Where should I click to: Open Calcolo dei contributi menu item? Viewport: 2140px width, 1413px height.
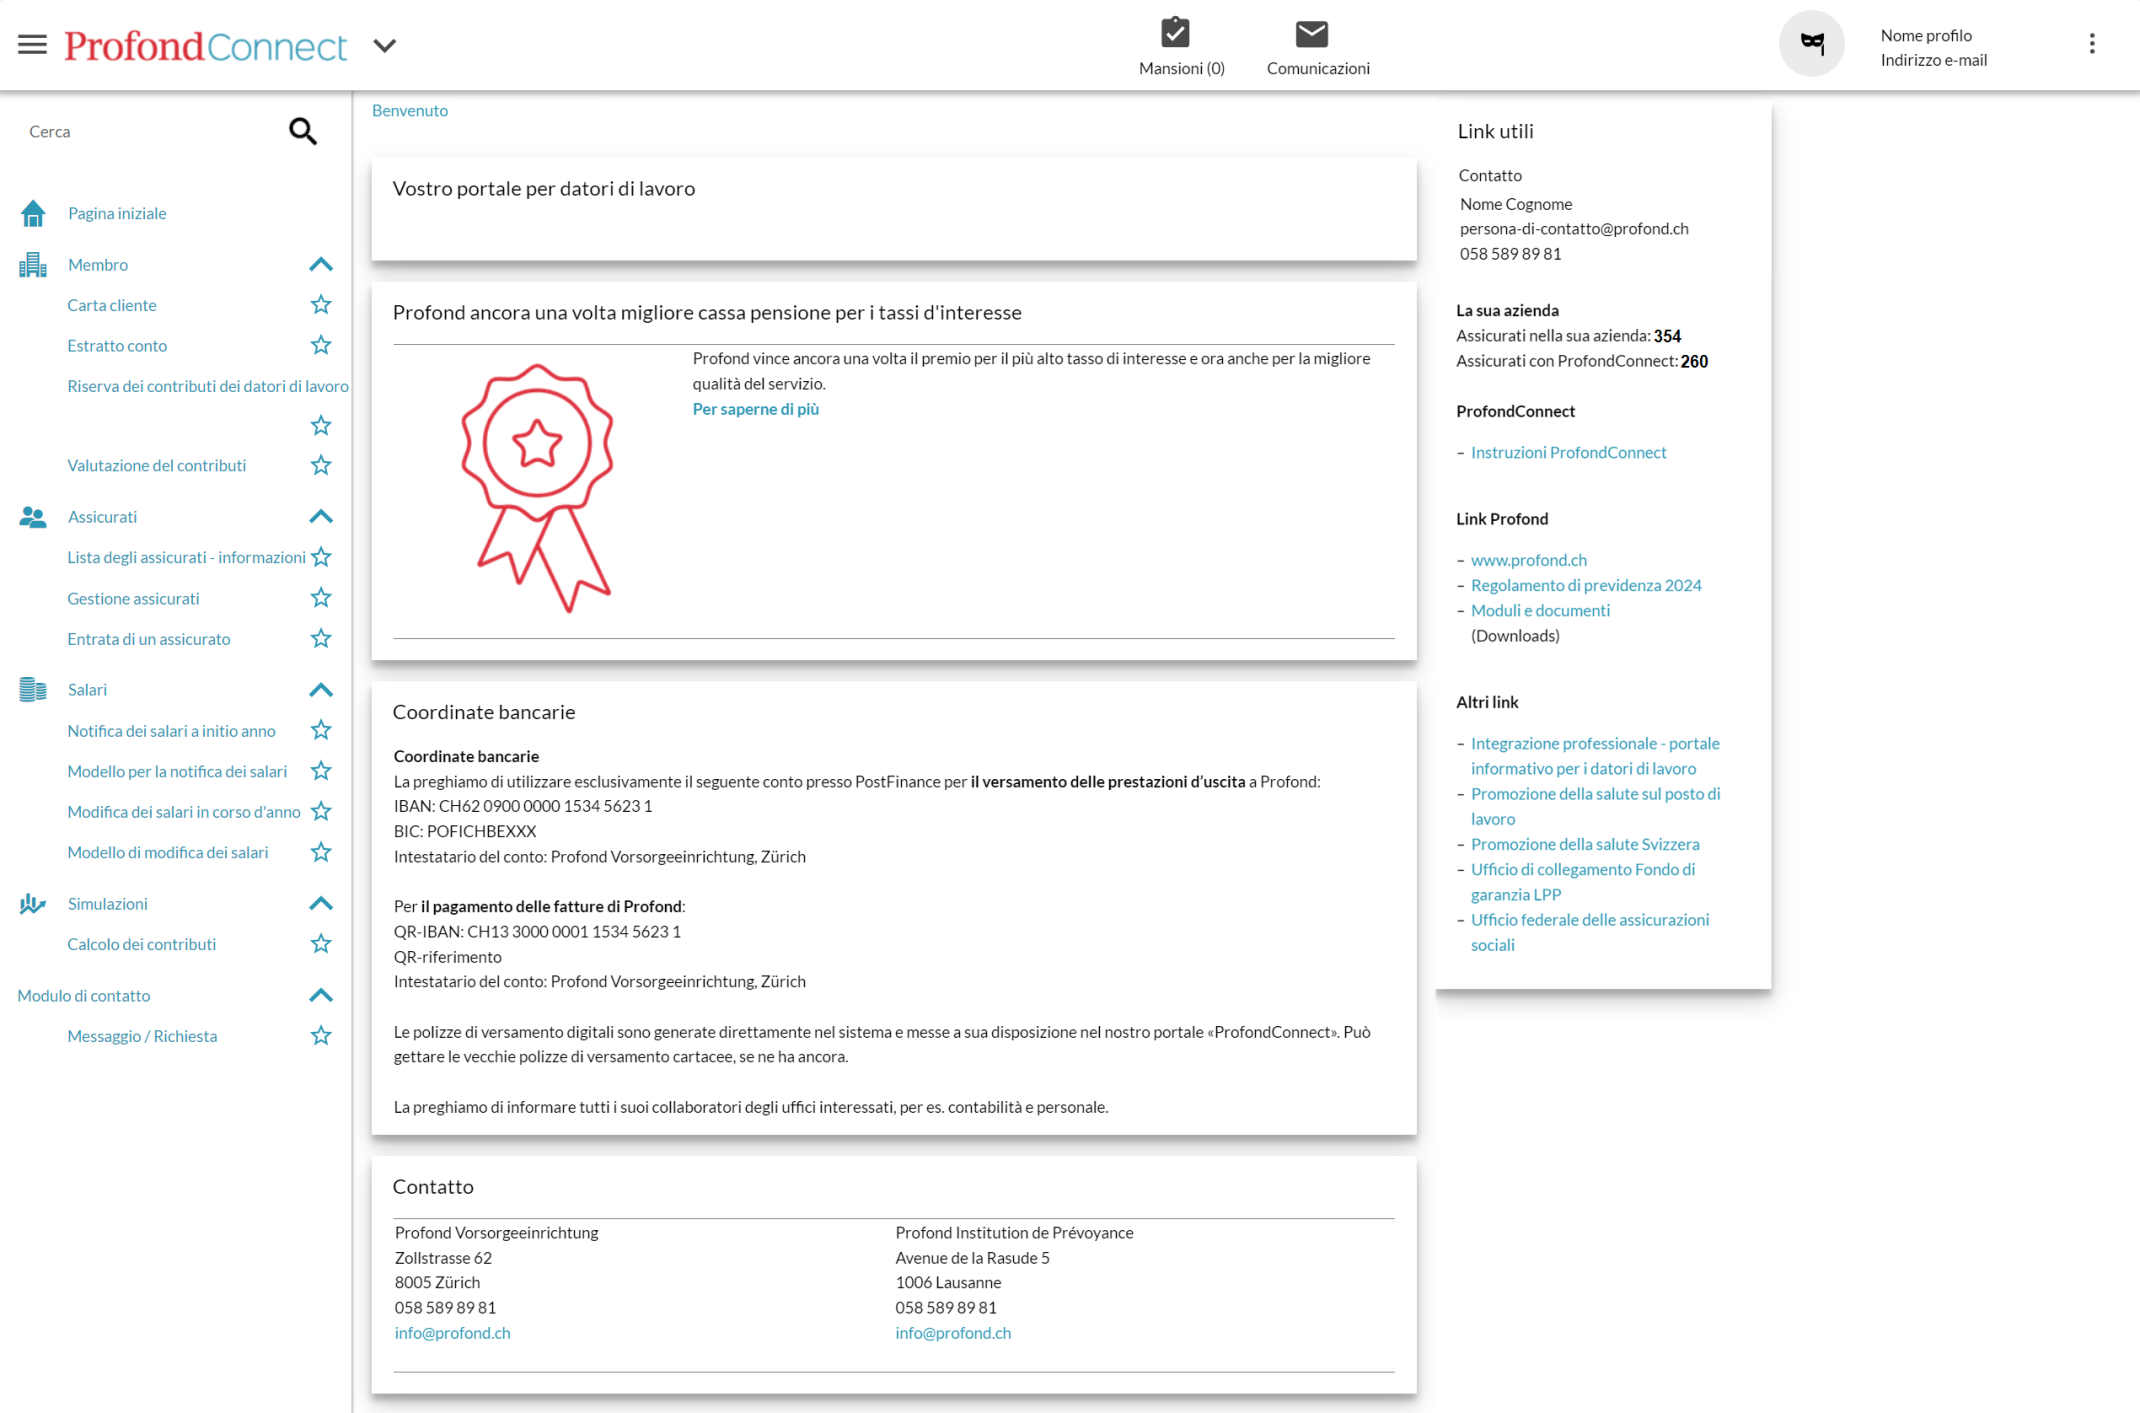coord(141,944)
